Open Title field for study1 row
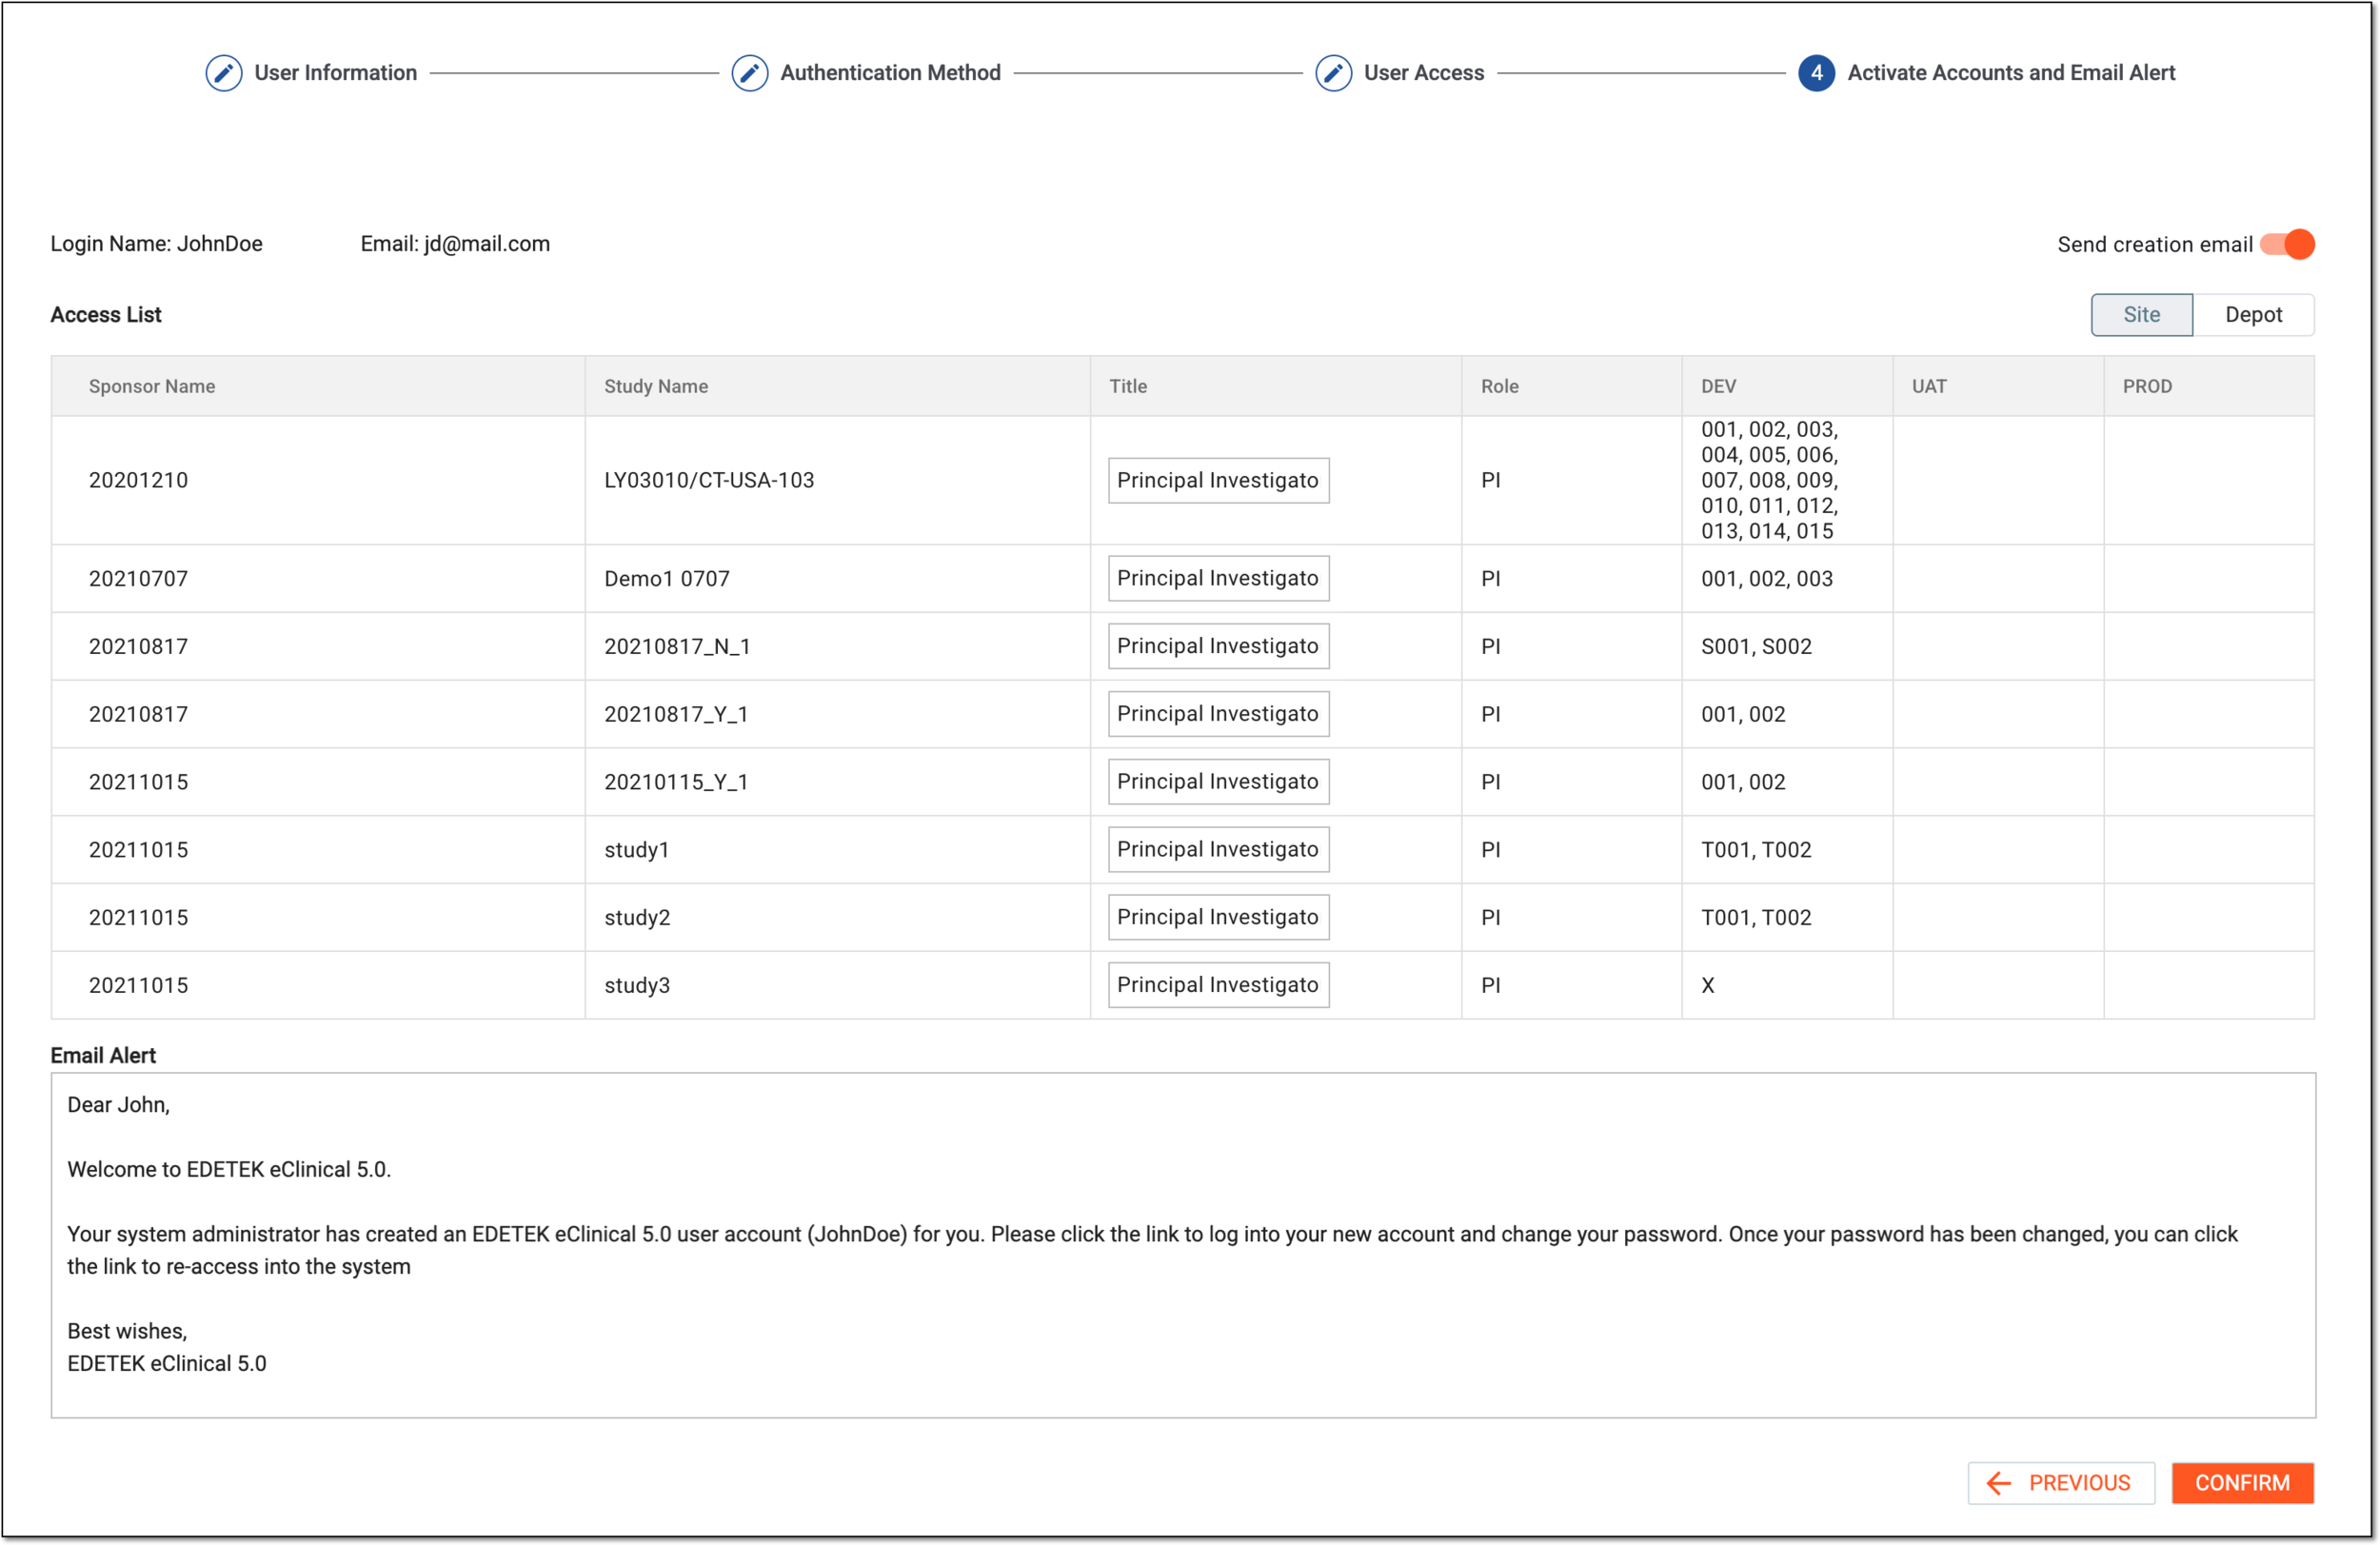 click(x=1218, y=850)
